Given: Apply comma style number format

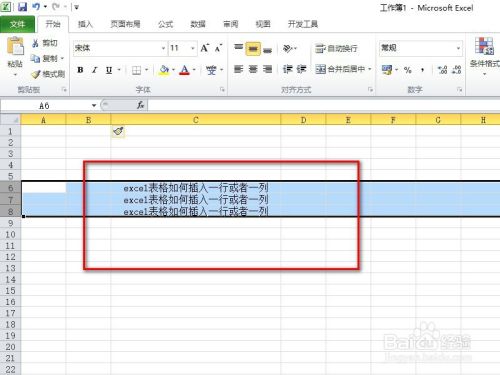Looking at the screenshot, I should coord(422,70).
